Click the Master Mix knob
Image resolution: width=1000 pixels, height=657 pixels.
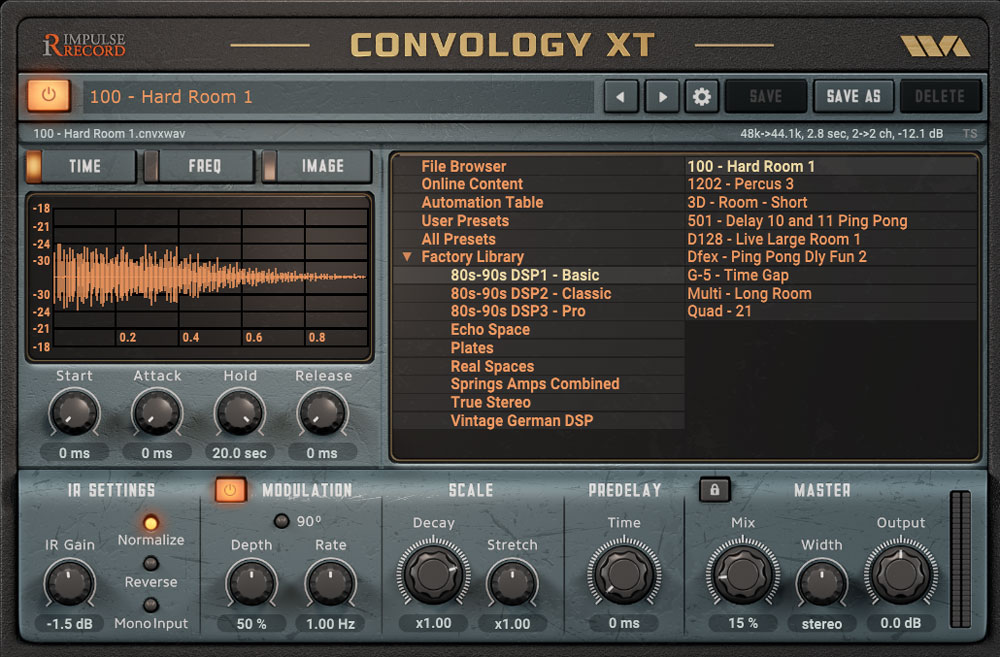[x=743, y=573]
